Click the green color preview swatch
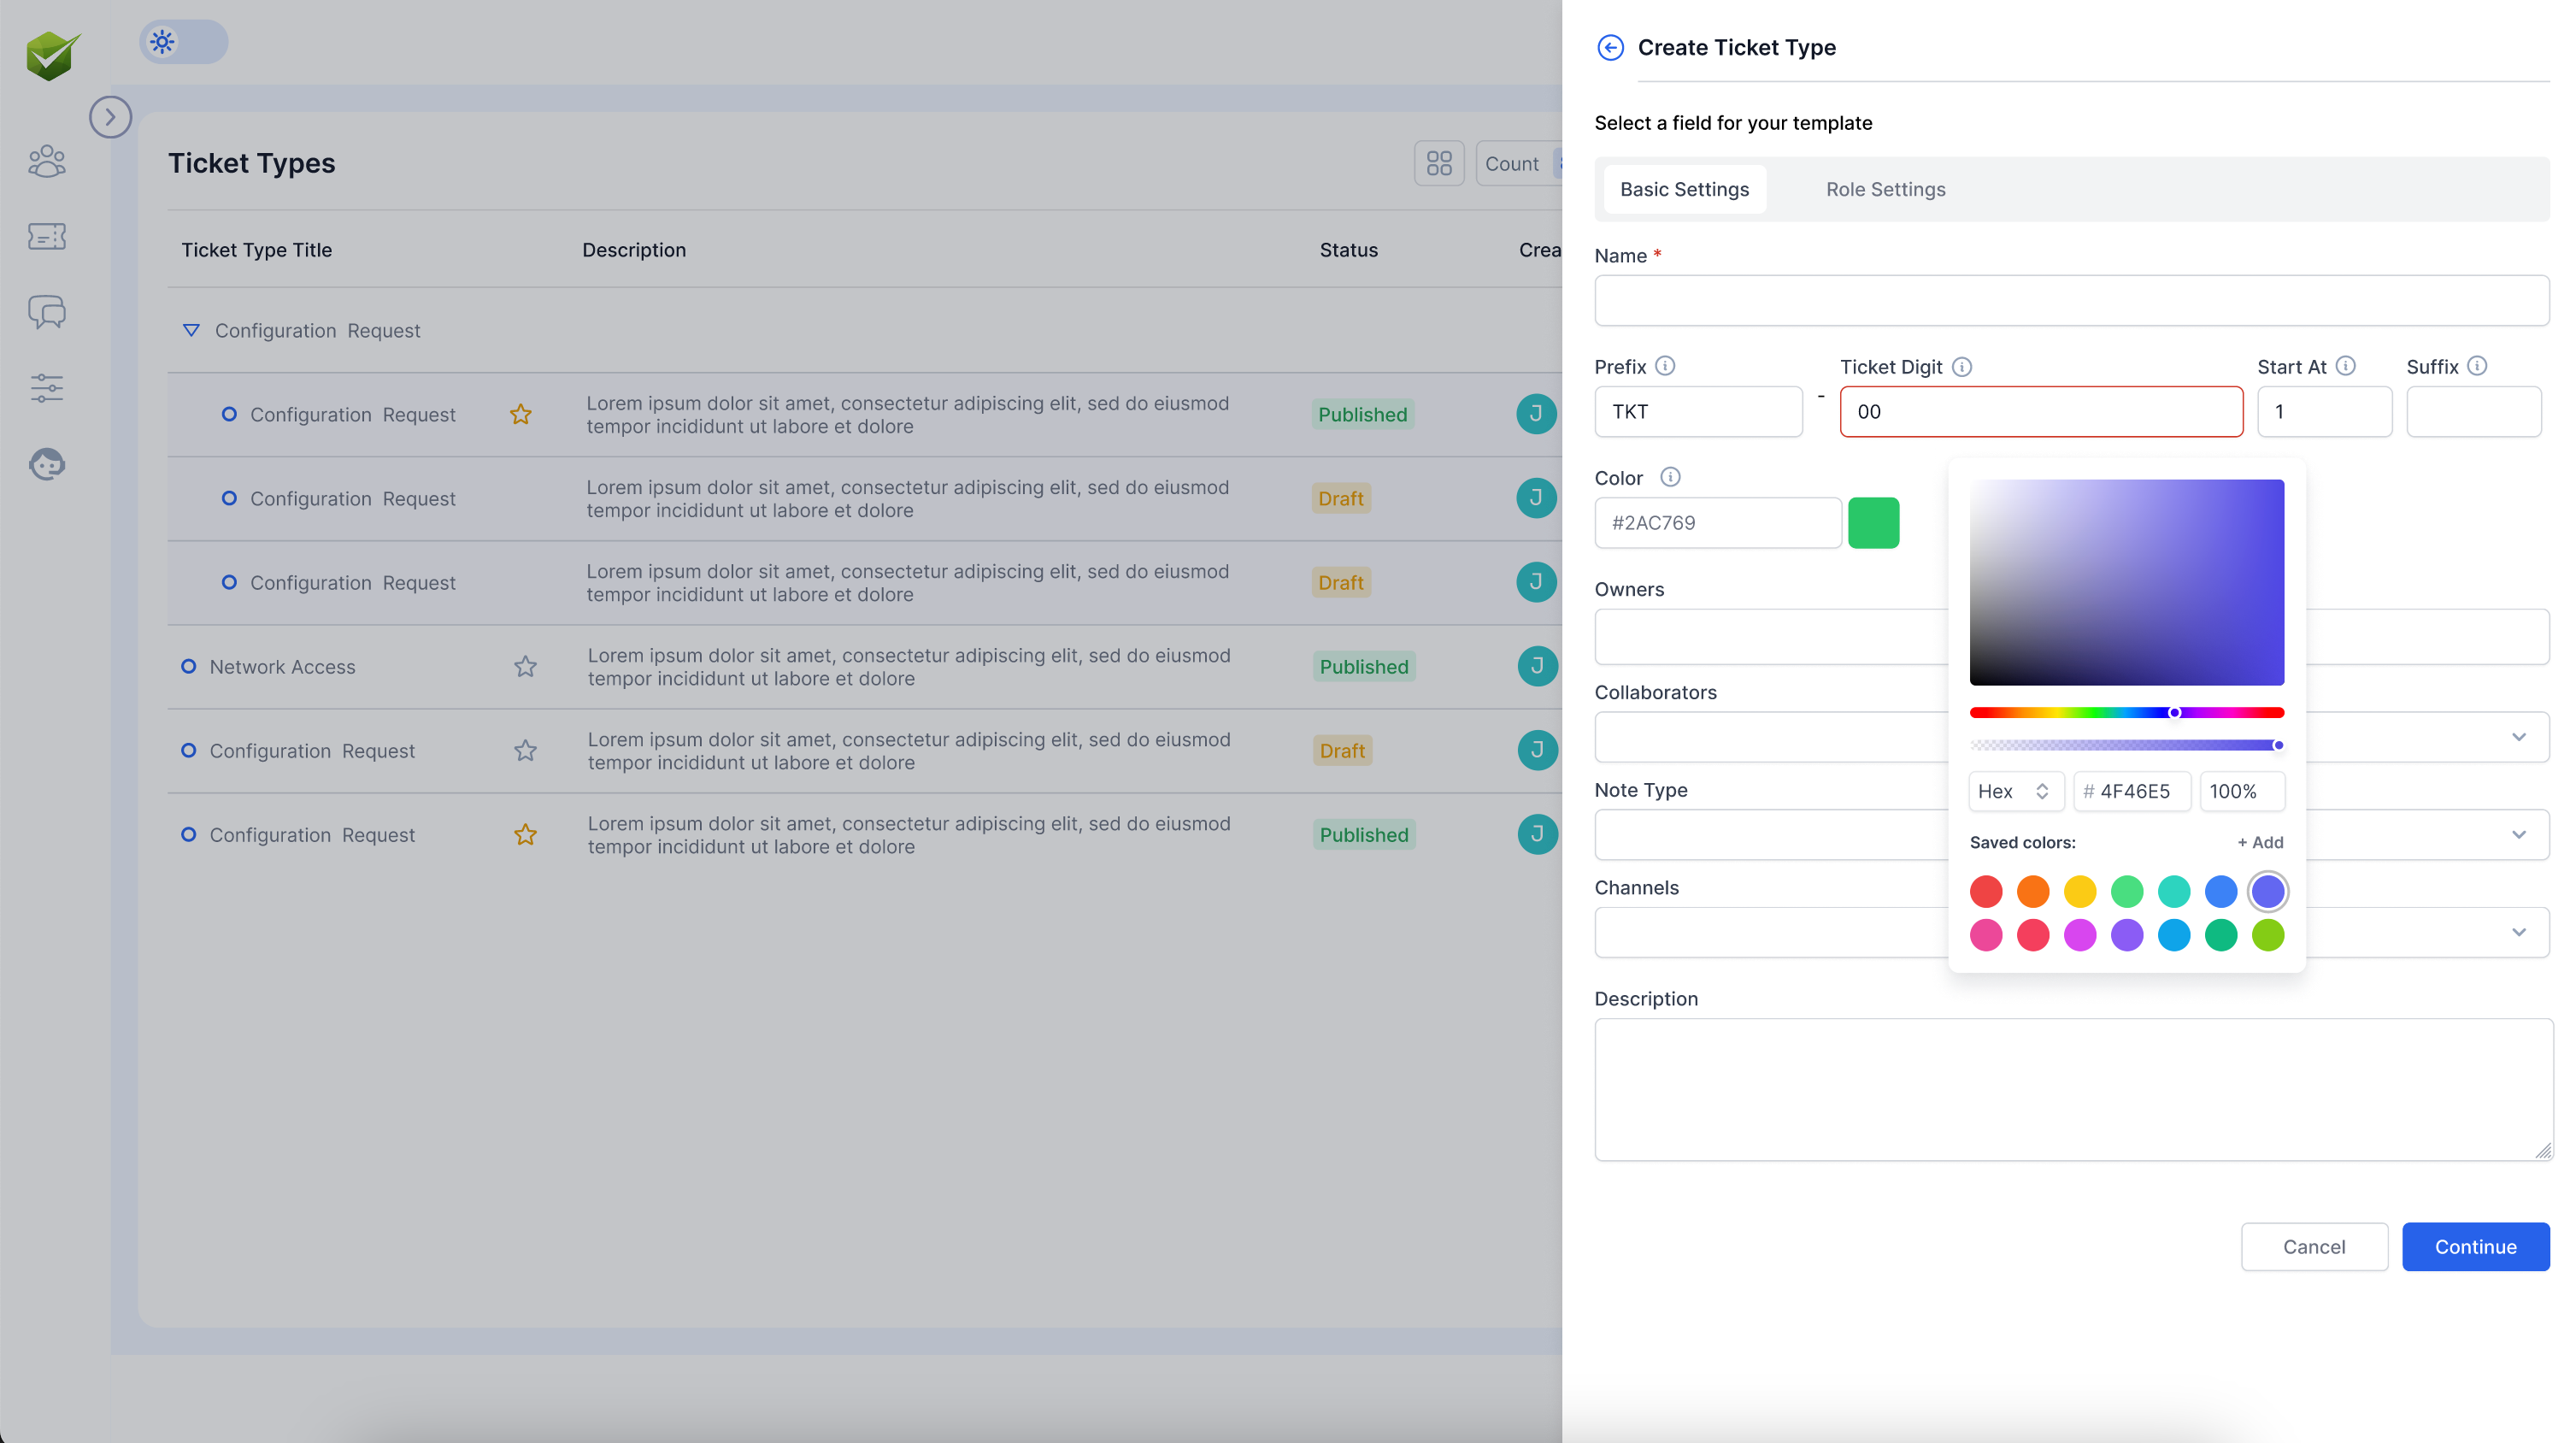Screen dimensions: 2576x1443 [1873, 523]
